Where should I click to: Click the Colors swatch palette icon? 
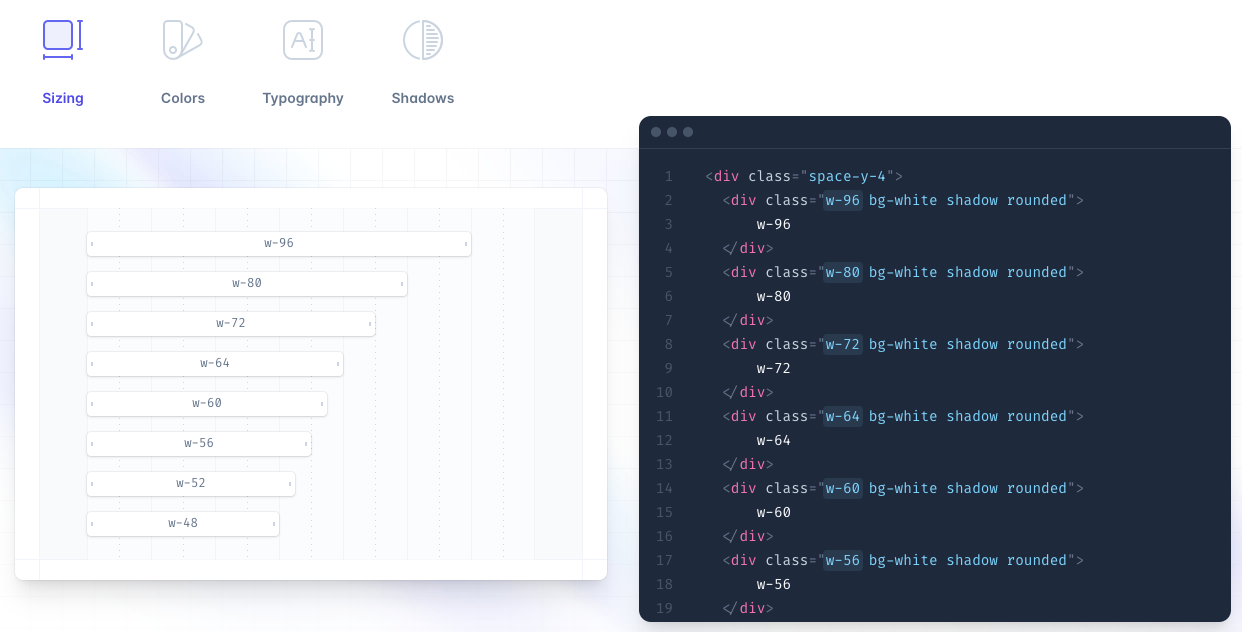click(182, 40)
